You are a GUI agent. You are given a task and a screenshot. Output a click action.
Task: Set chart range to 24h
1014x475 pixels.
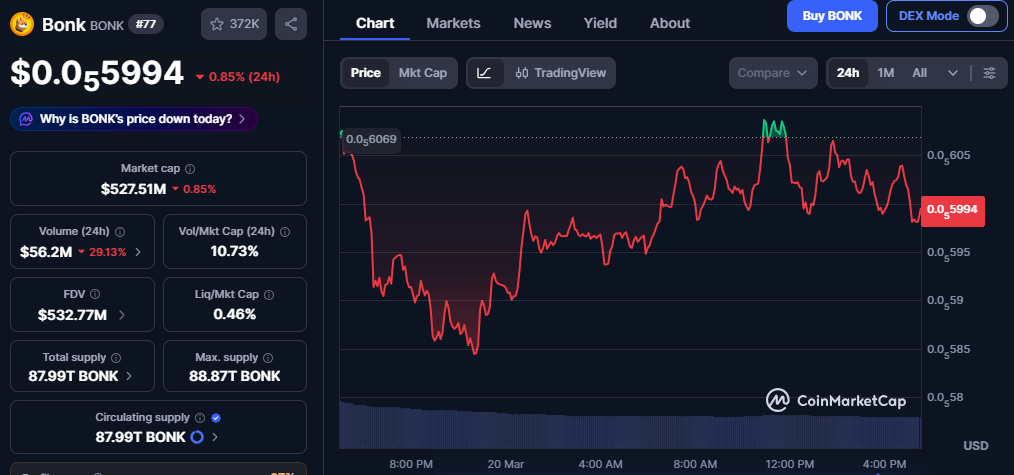(848, 73)
